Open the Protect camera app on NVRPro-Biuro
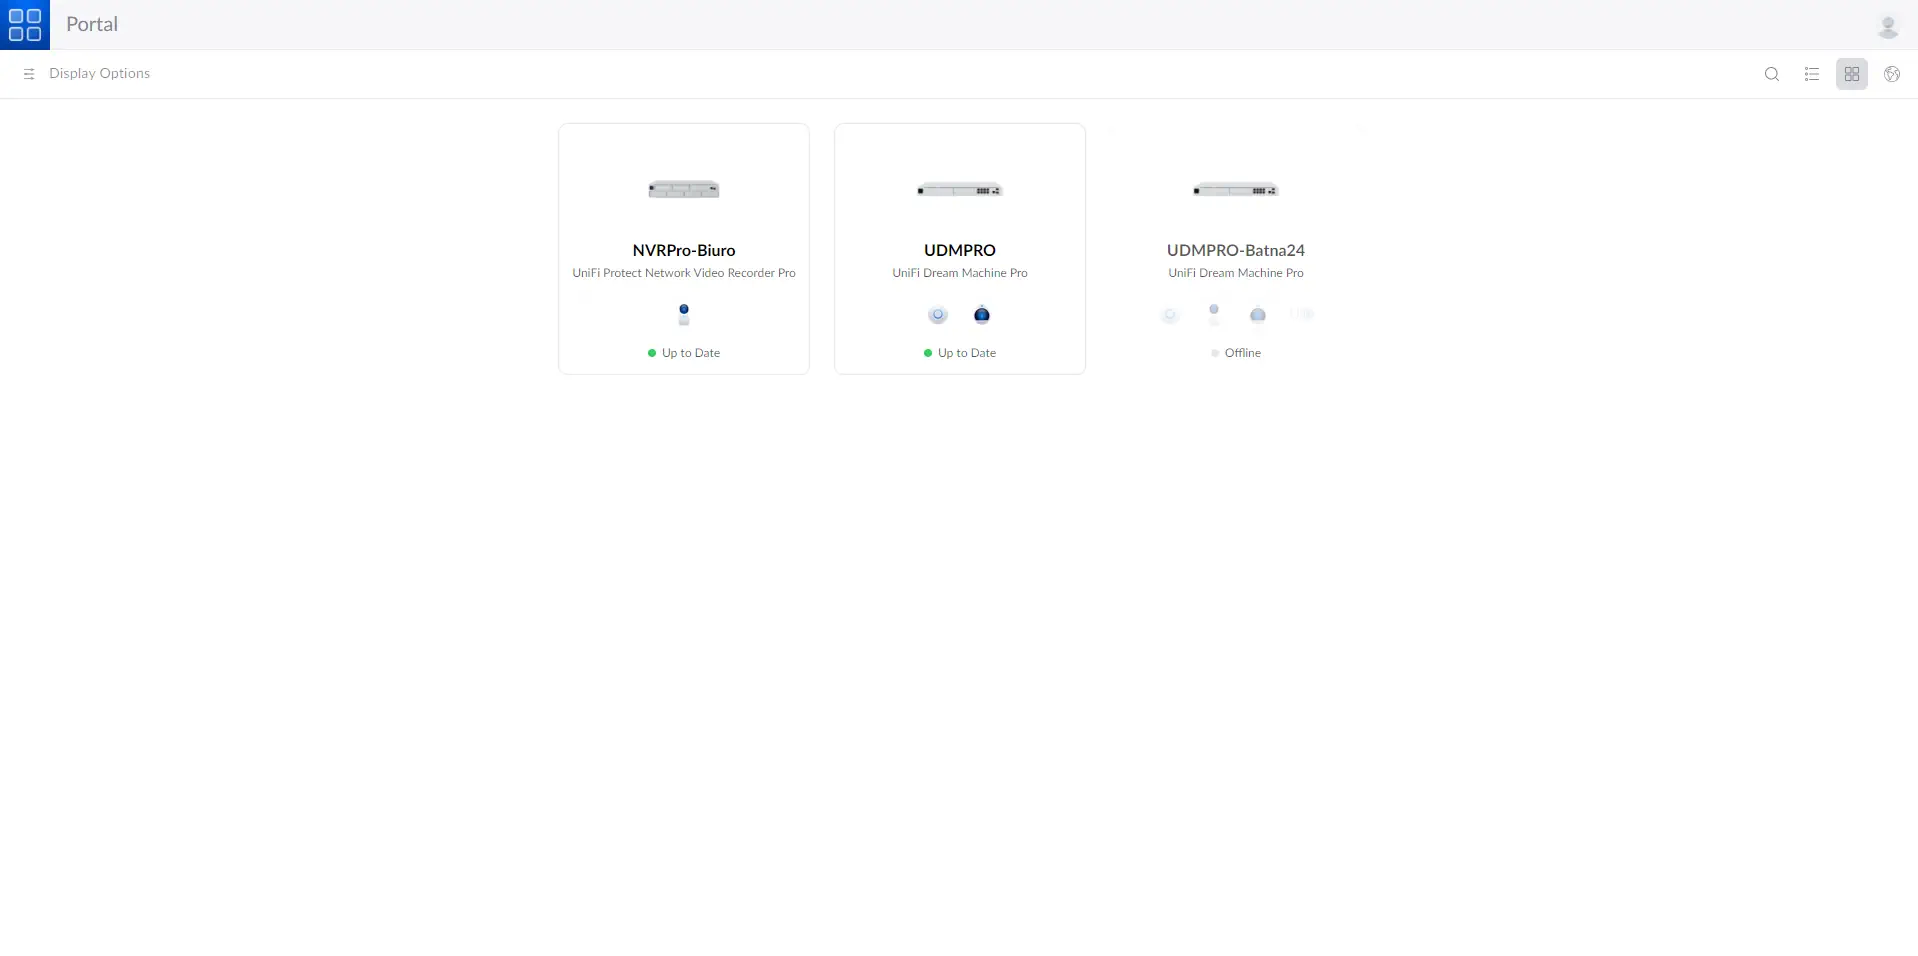1918x956 pixels. pos(683,314)
